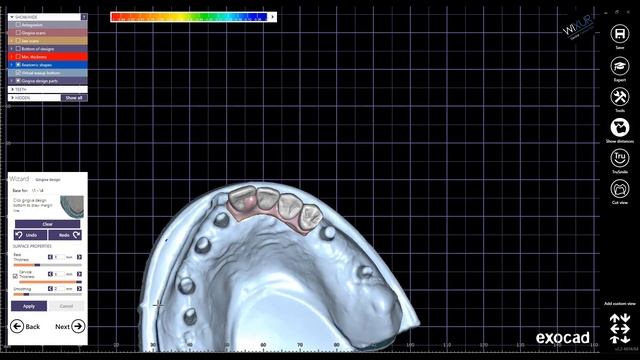640x360 pixels.
Task: Uncheck the Gingiva design parts checkbox
Action: (18, 81)
